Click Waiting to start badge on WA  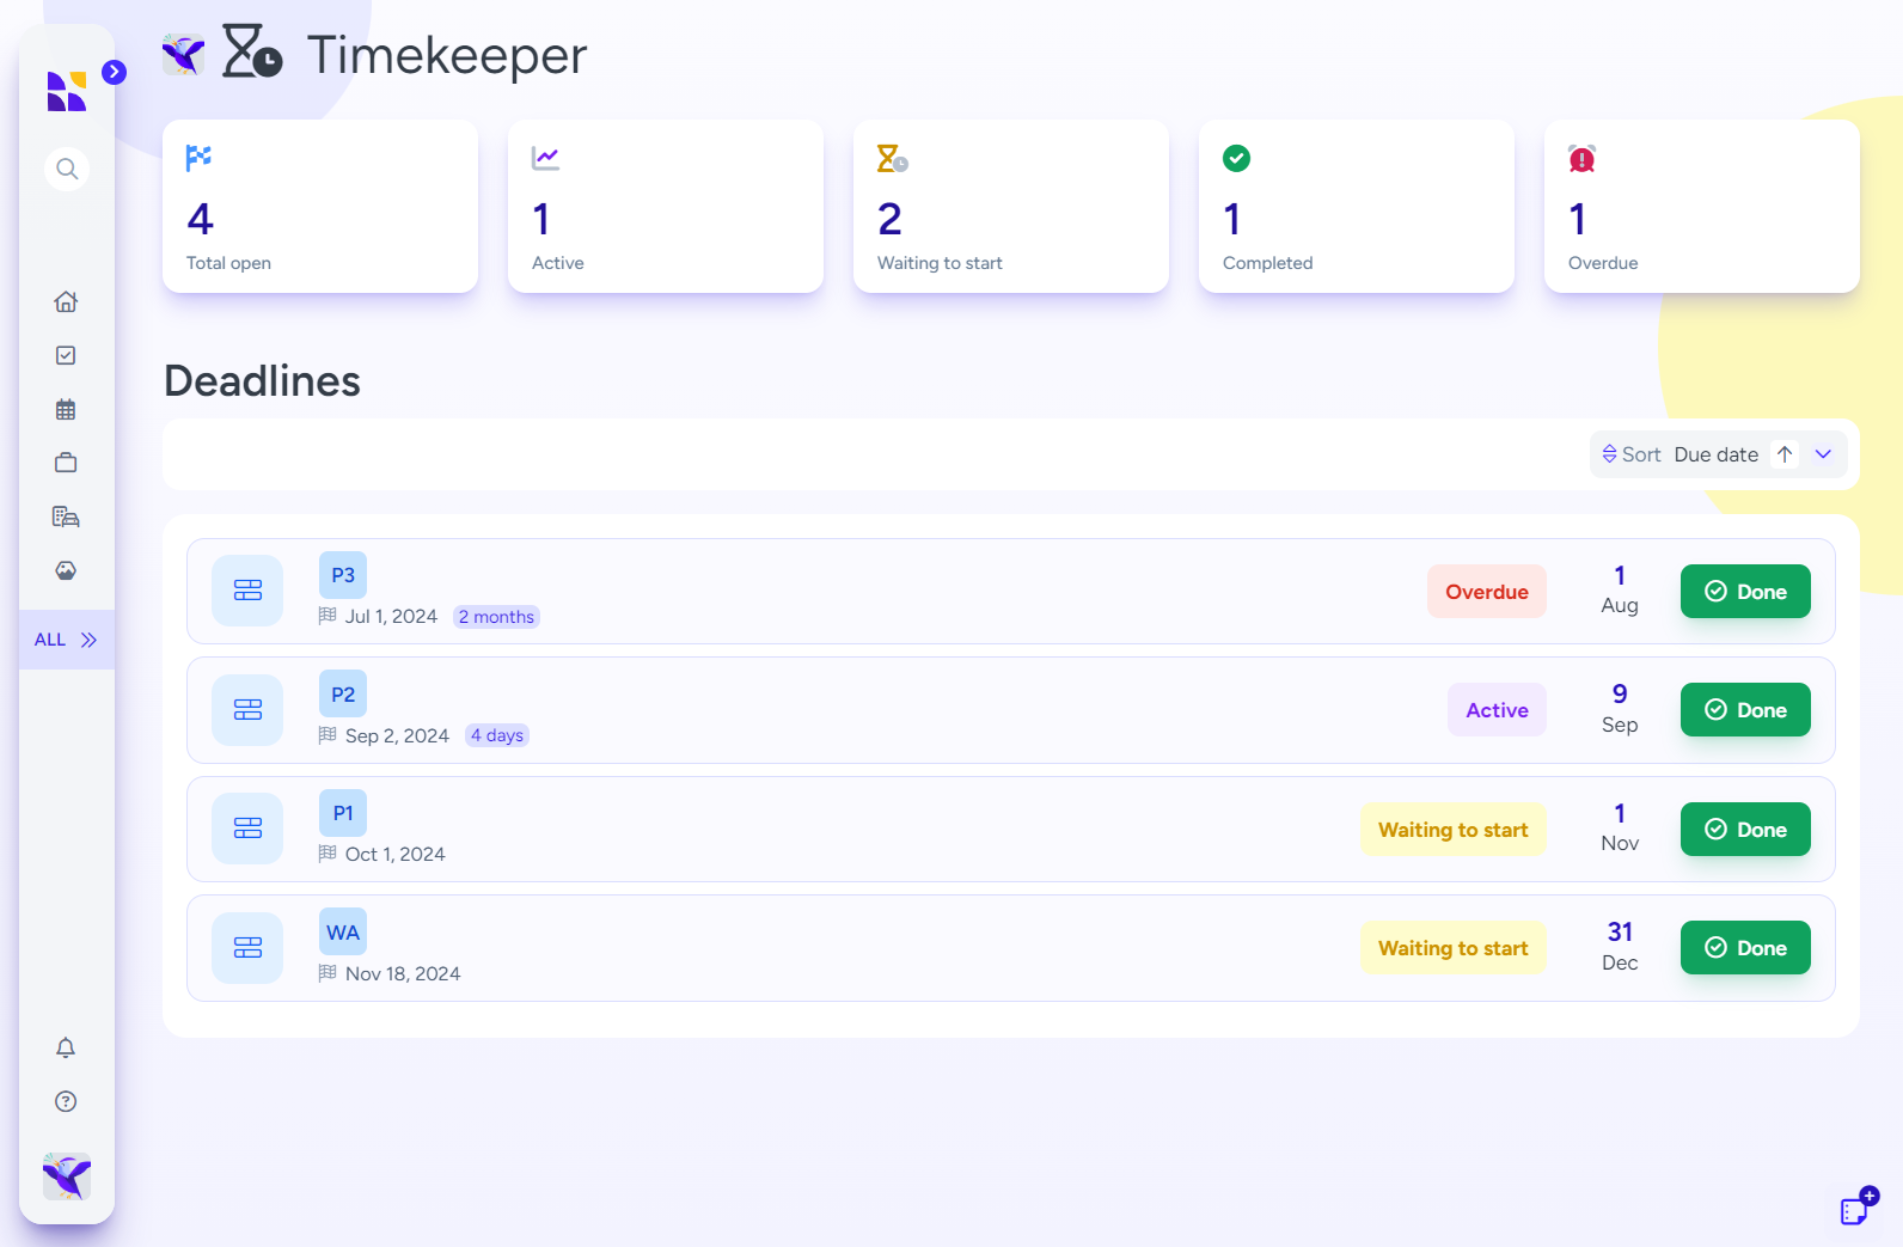tap(1453, 948)
